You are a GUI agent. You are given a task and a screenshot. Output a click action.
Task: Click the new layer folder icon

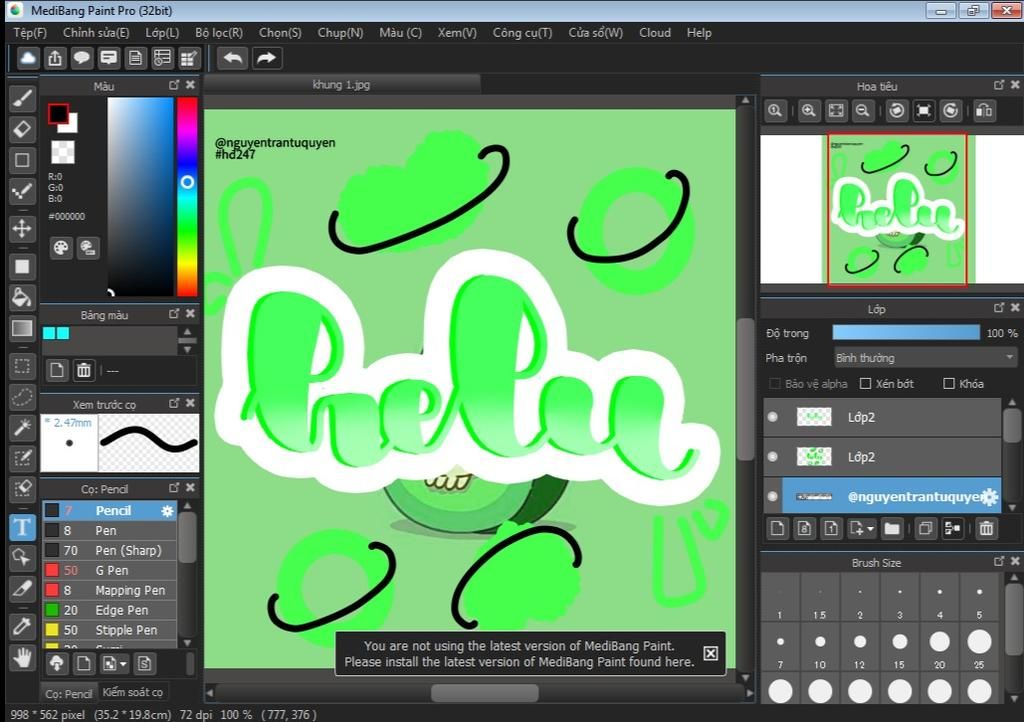[892, 528]
